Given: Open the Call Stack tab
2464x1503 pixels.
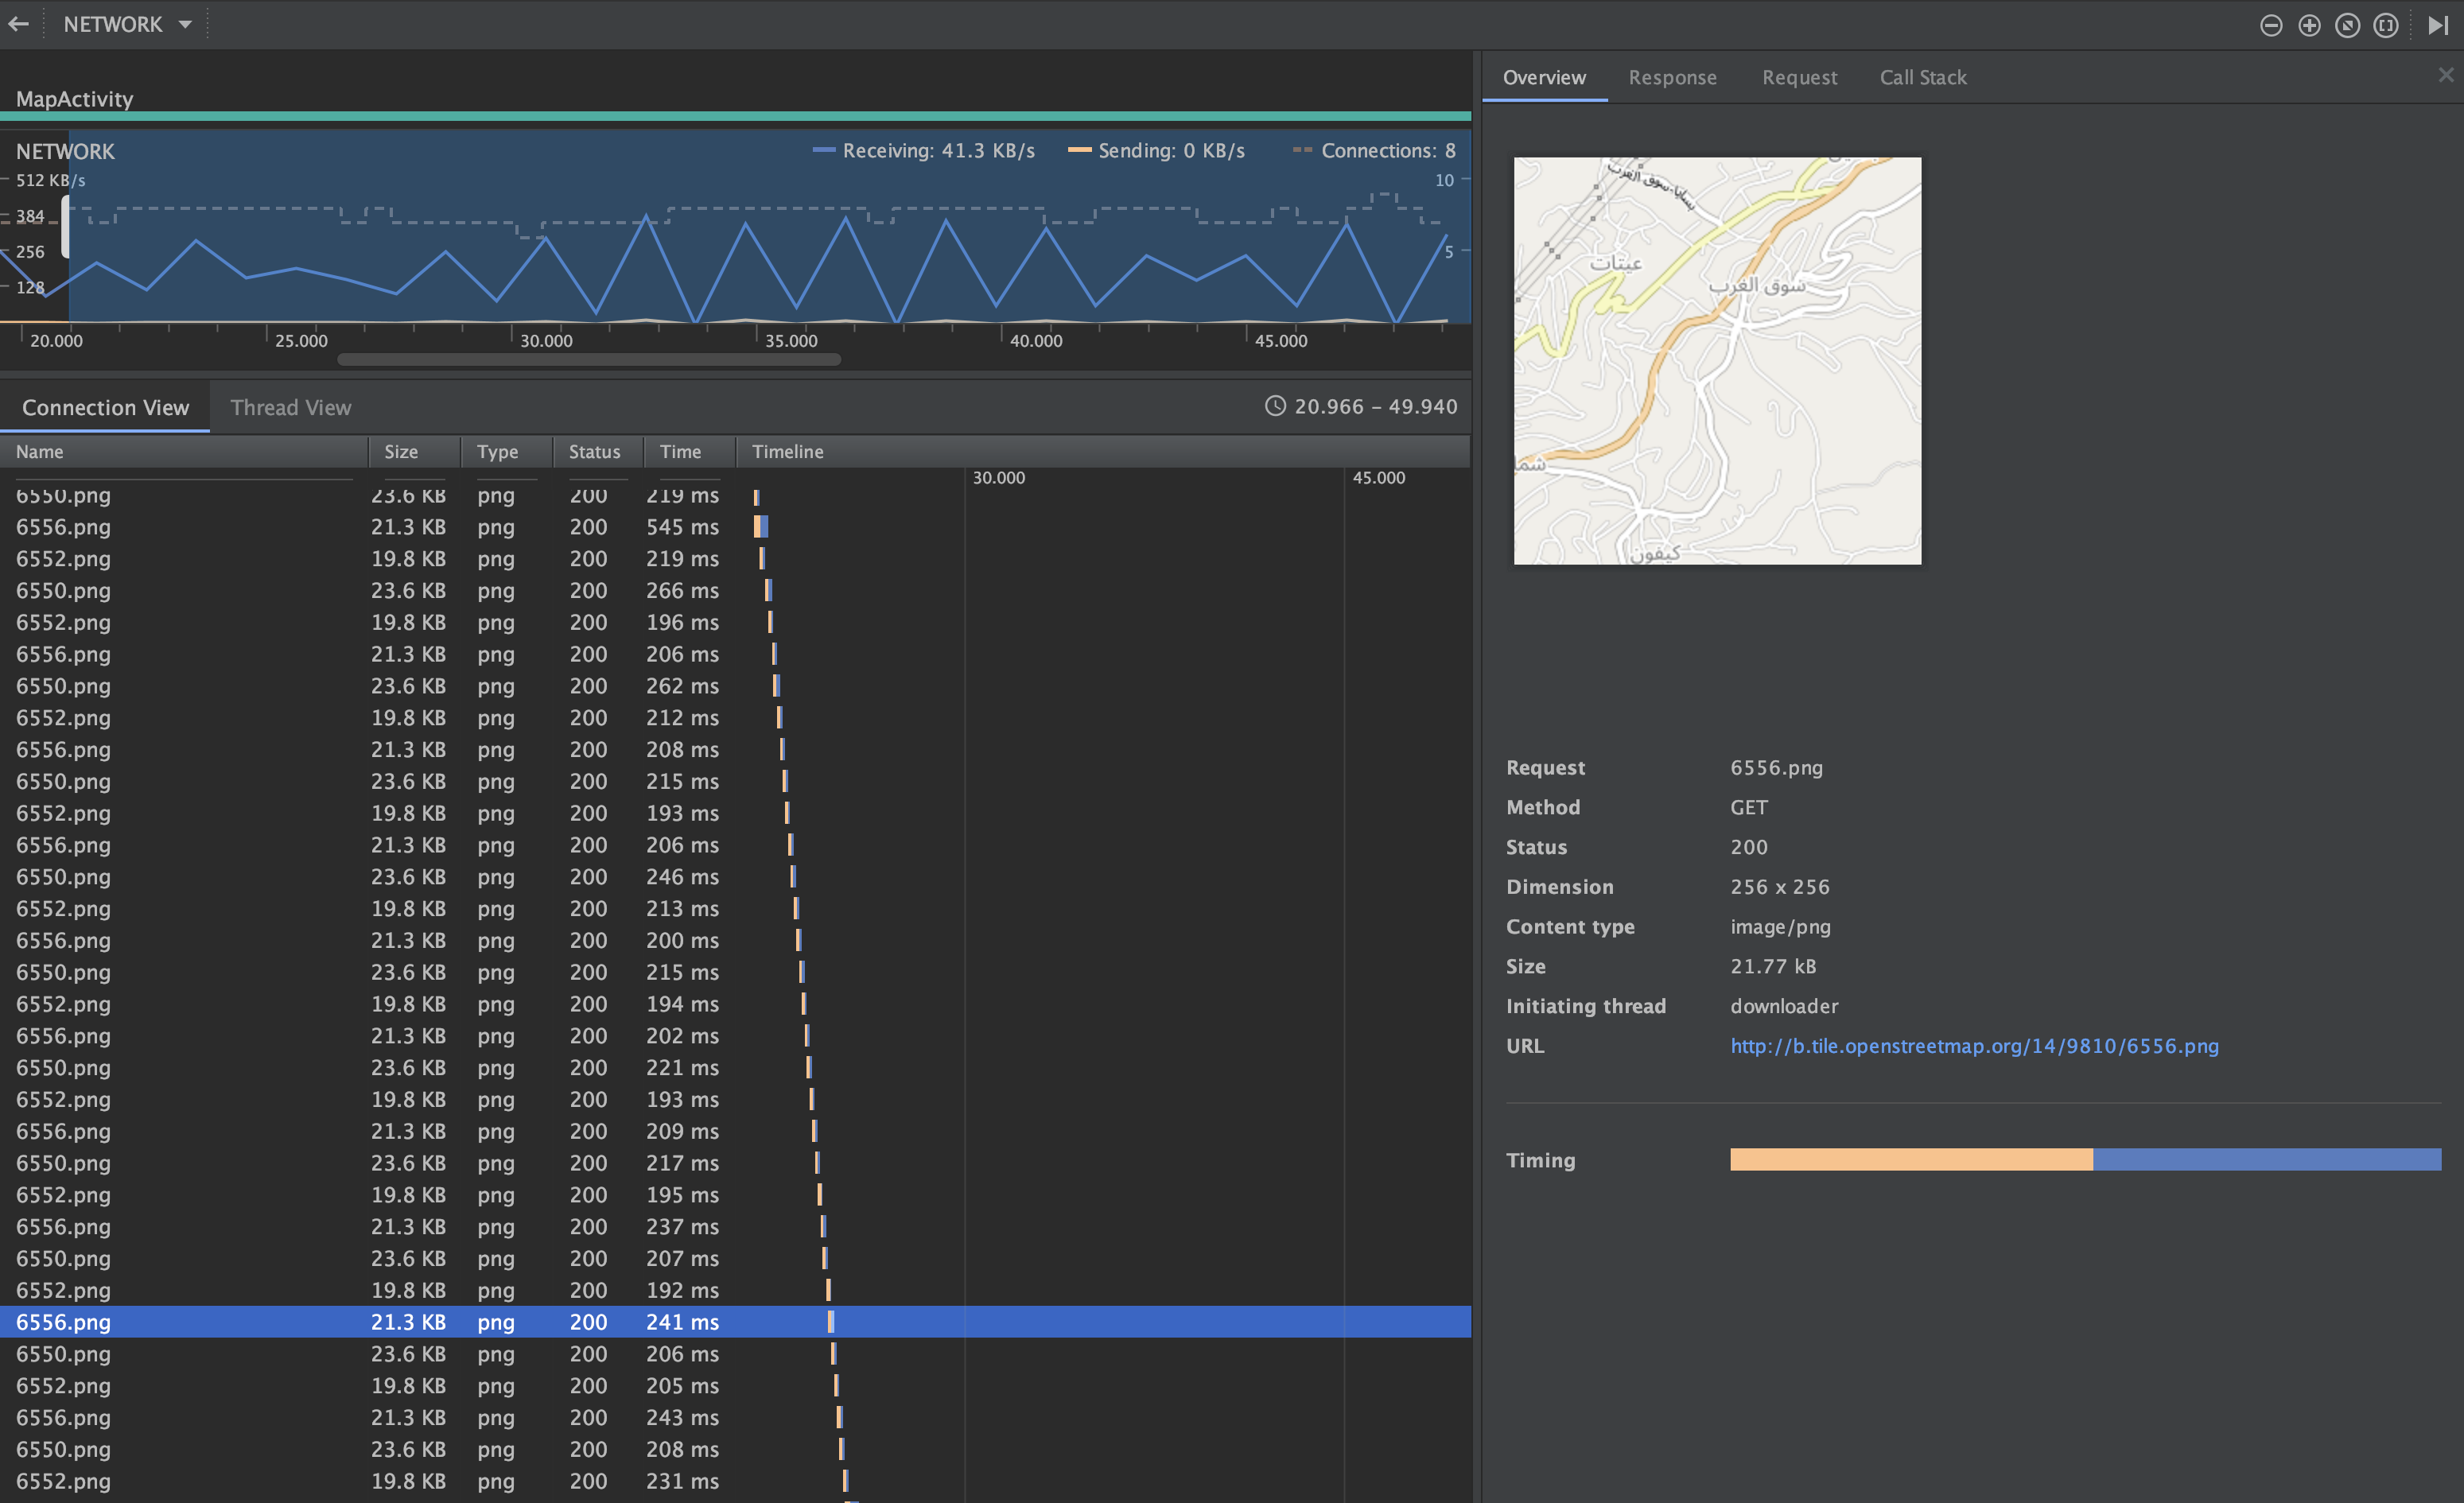Looking at the screenshot, I should (x=1922, y=78).
